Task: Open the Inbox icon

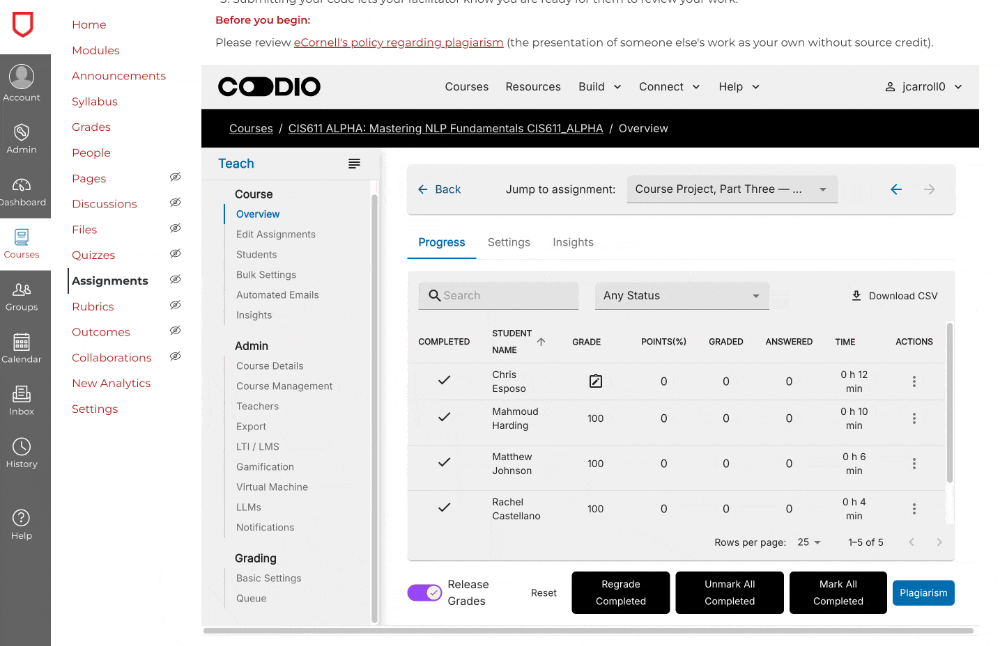Action: click(22, 394)
